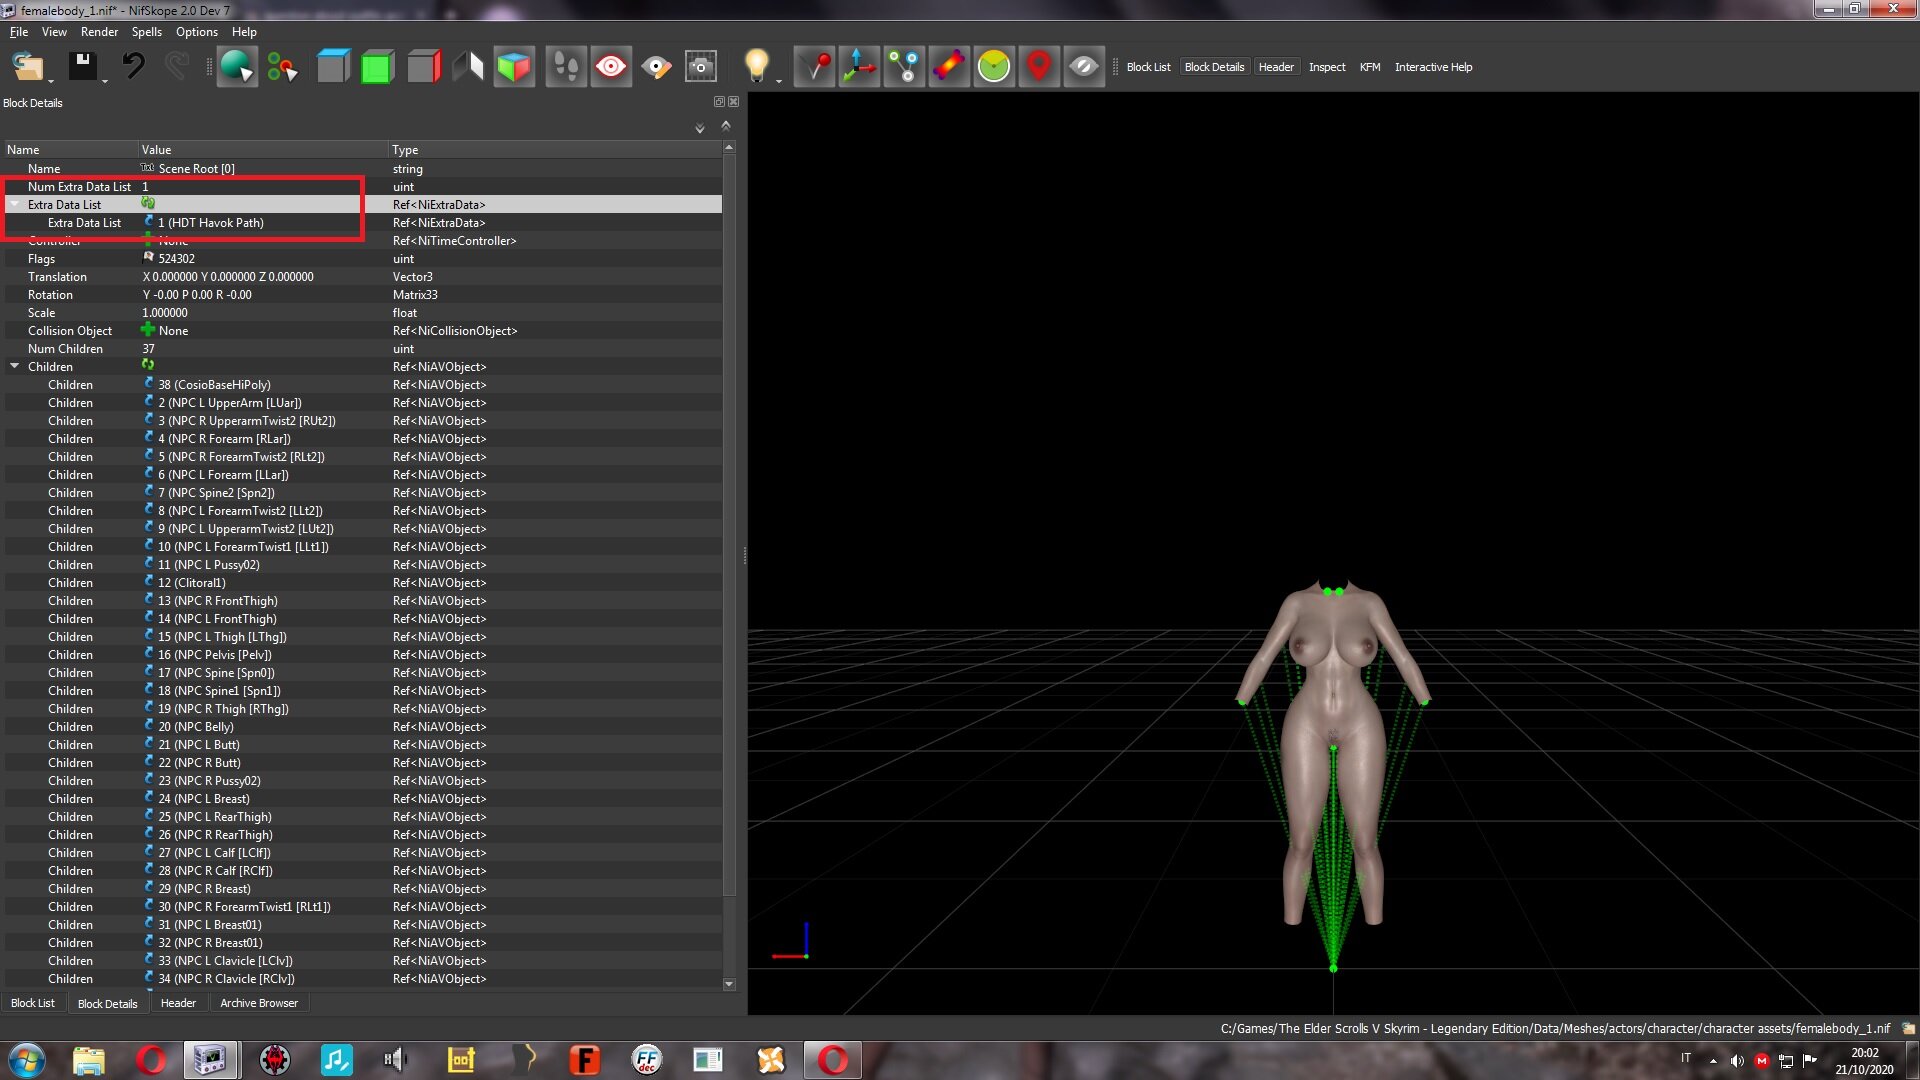Click Interactive Help in the toolbar

(x=1433, y=67)
